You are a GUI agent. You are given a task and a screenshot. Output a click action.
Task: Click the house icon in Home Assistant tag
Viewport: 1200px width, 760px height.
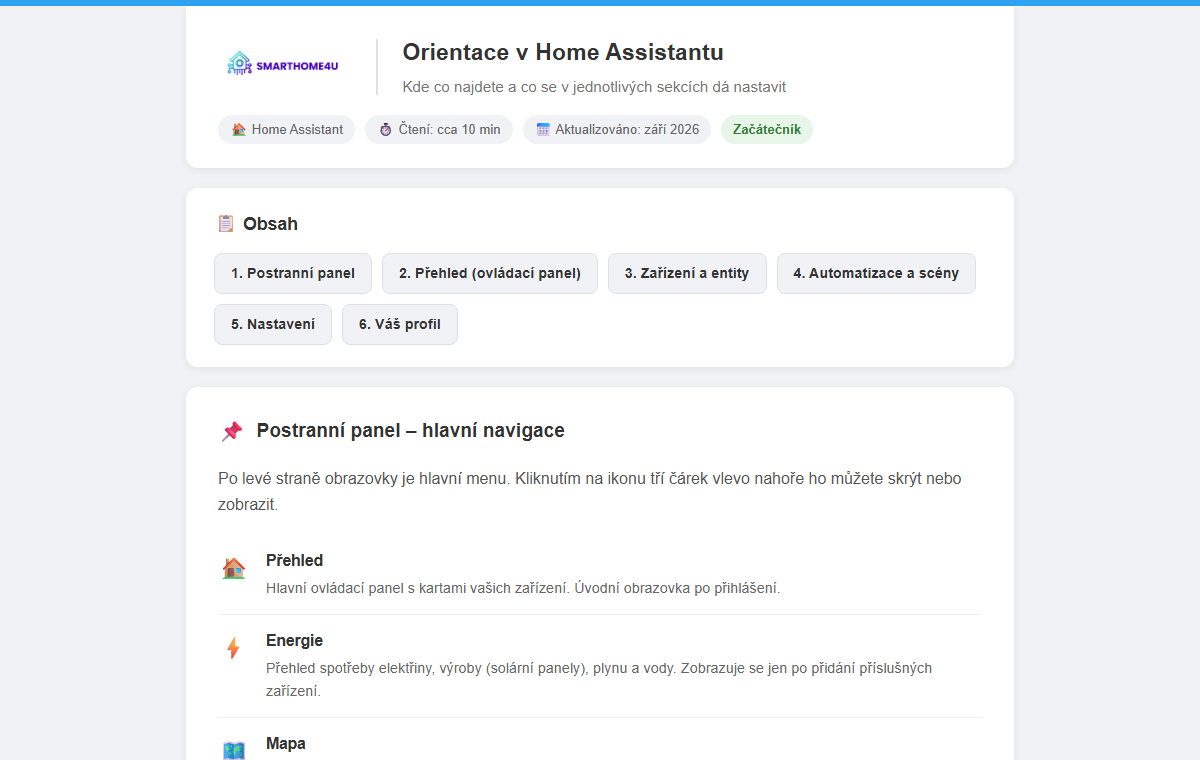point(239,130)
